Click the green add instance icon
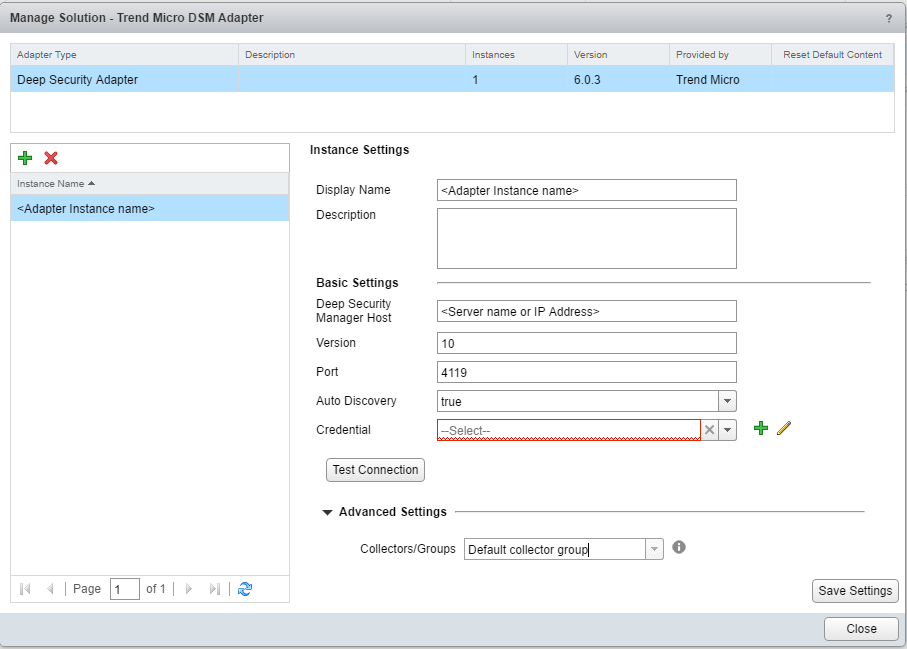 point(26,158)
